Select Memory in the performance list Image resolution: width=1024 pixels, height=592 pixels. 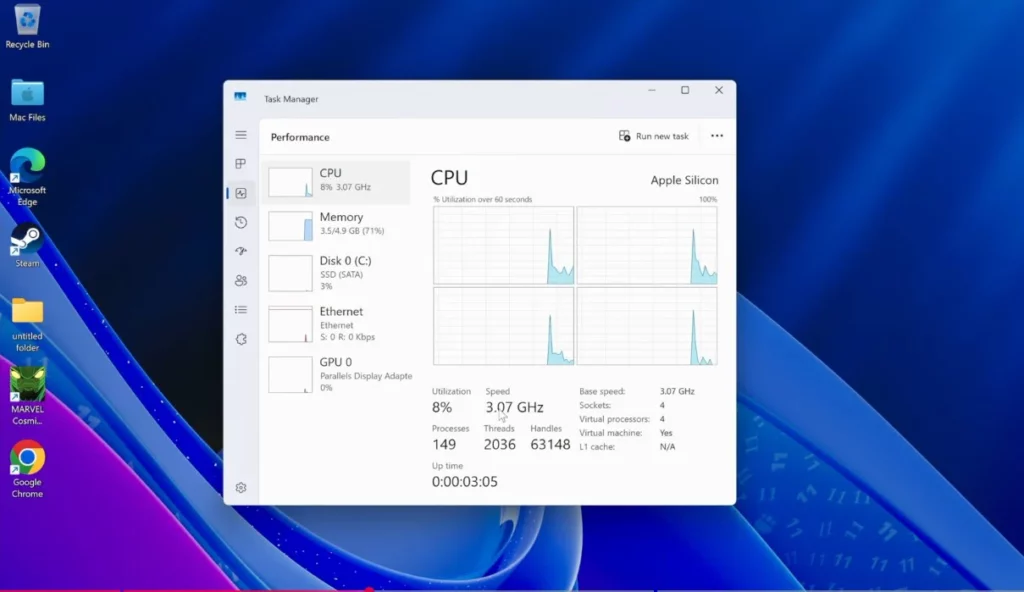[x=336, y=224]
